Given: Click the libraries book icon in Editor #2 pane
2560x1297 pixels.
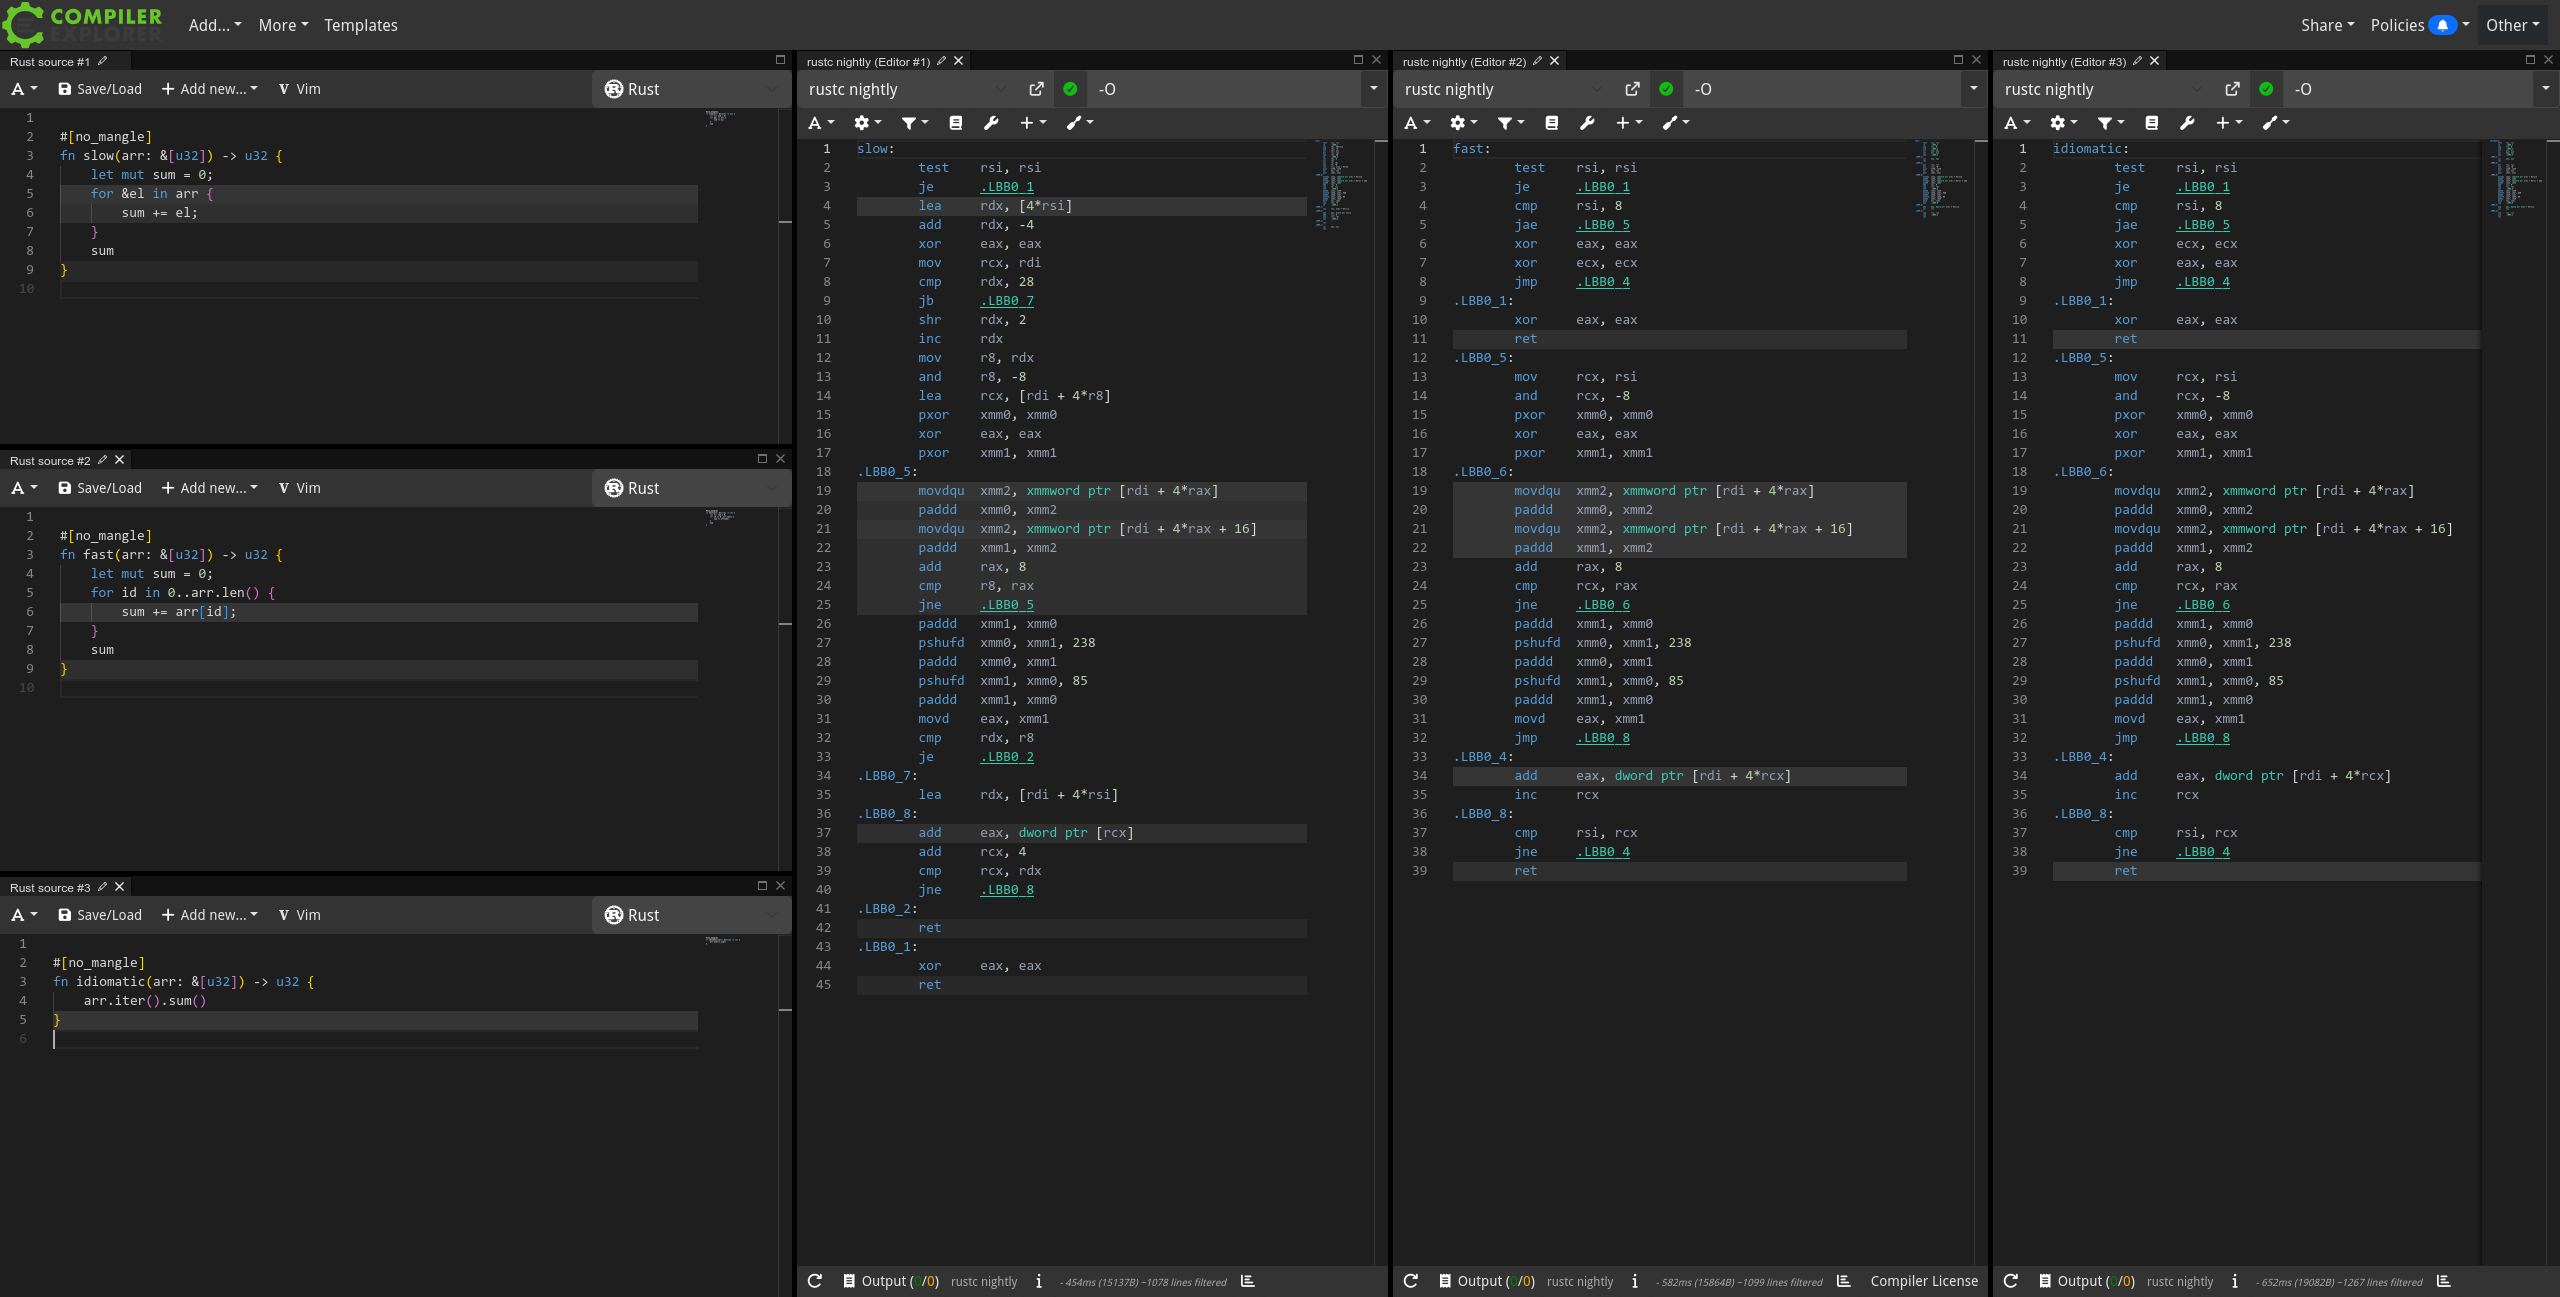Looking at the screenshot, I should 1551,123.
